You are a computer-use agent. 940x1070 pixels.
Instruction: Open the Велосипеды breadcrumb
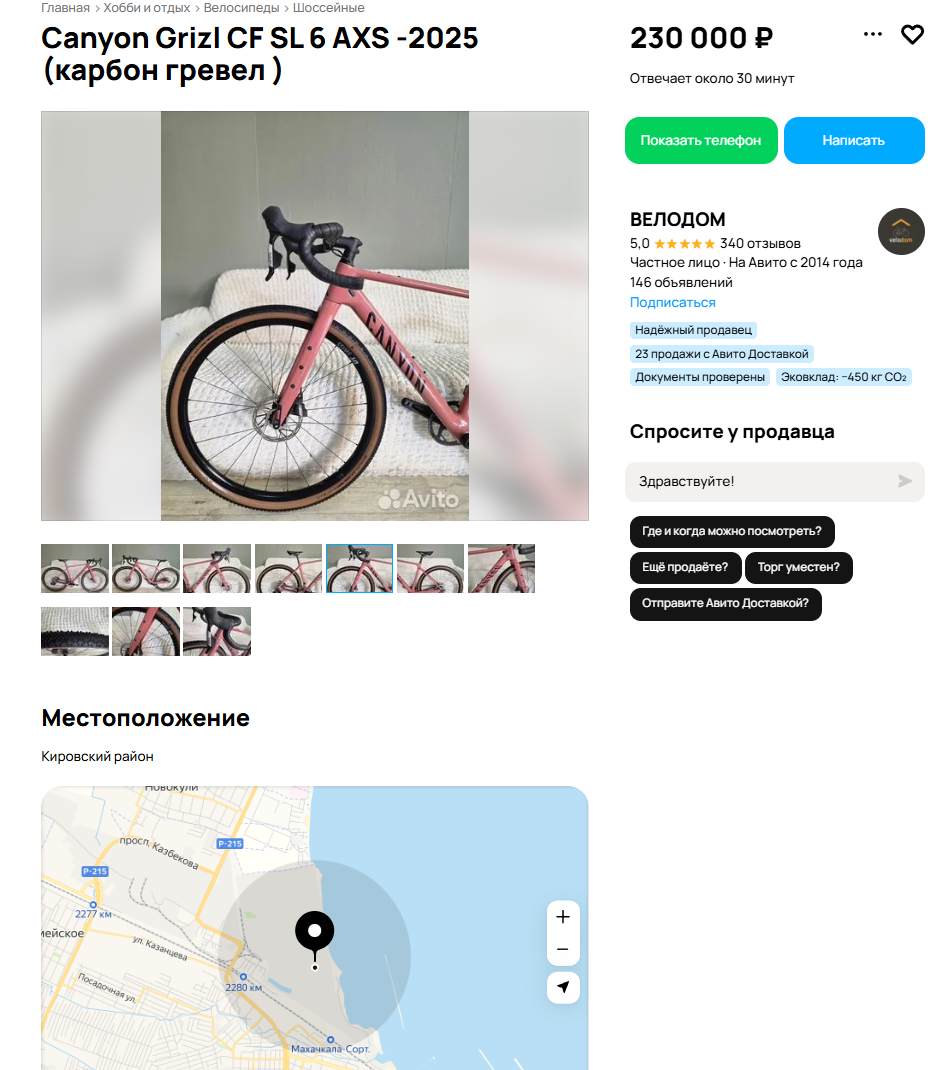point(241,8)
